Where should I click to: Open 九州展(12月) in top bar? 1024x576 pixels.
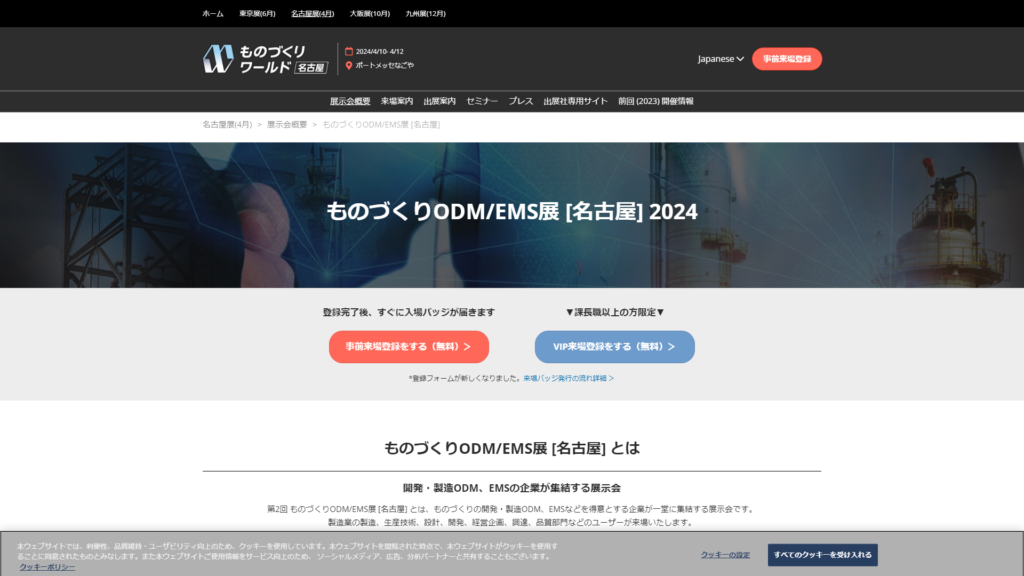pyautogui.click(x=425, y=14)
